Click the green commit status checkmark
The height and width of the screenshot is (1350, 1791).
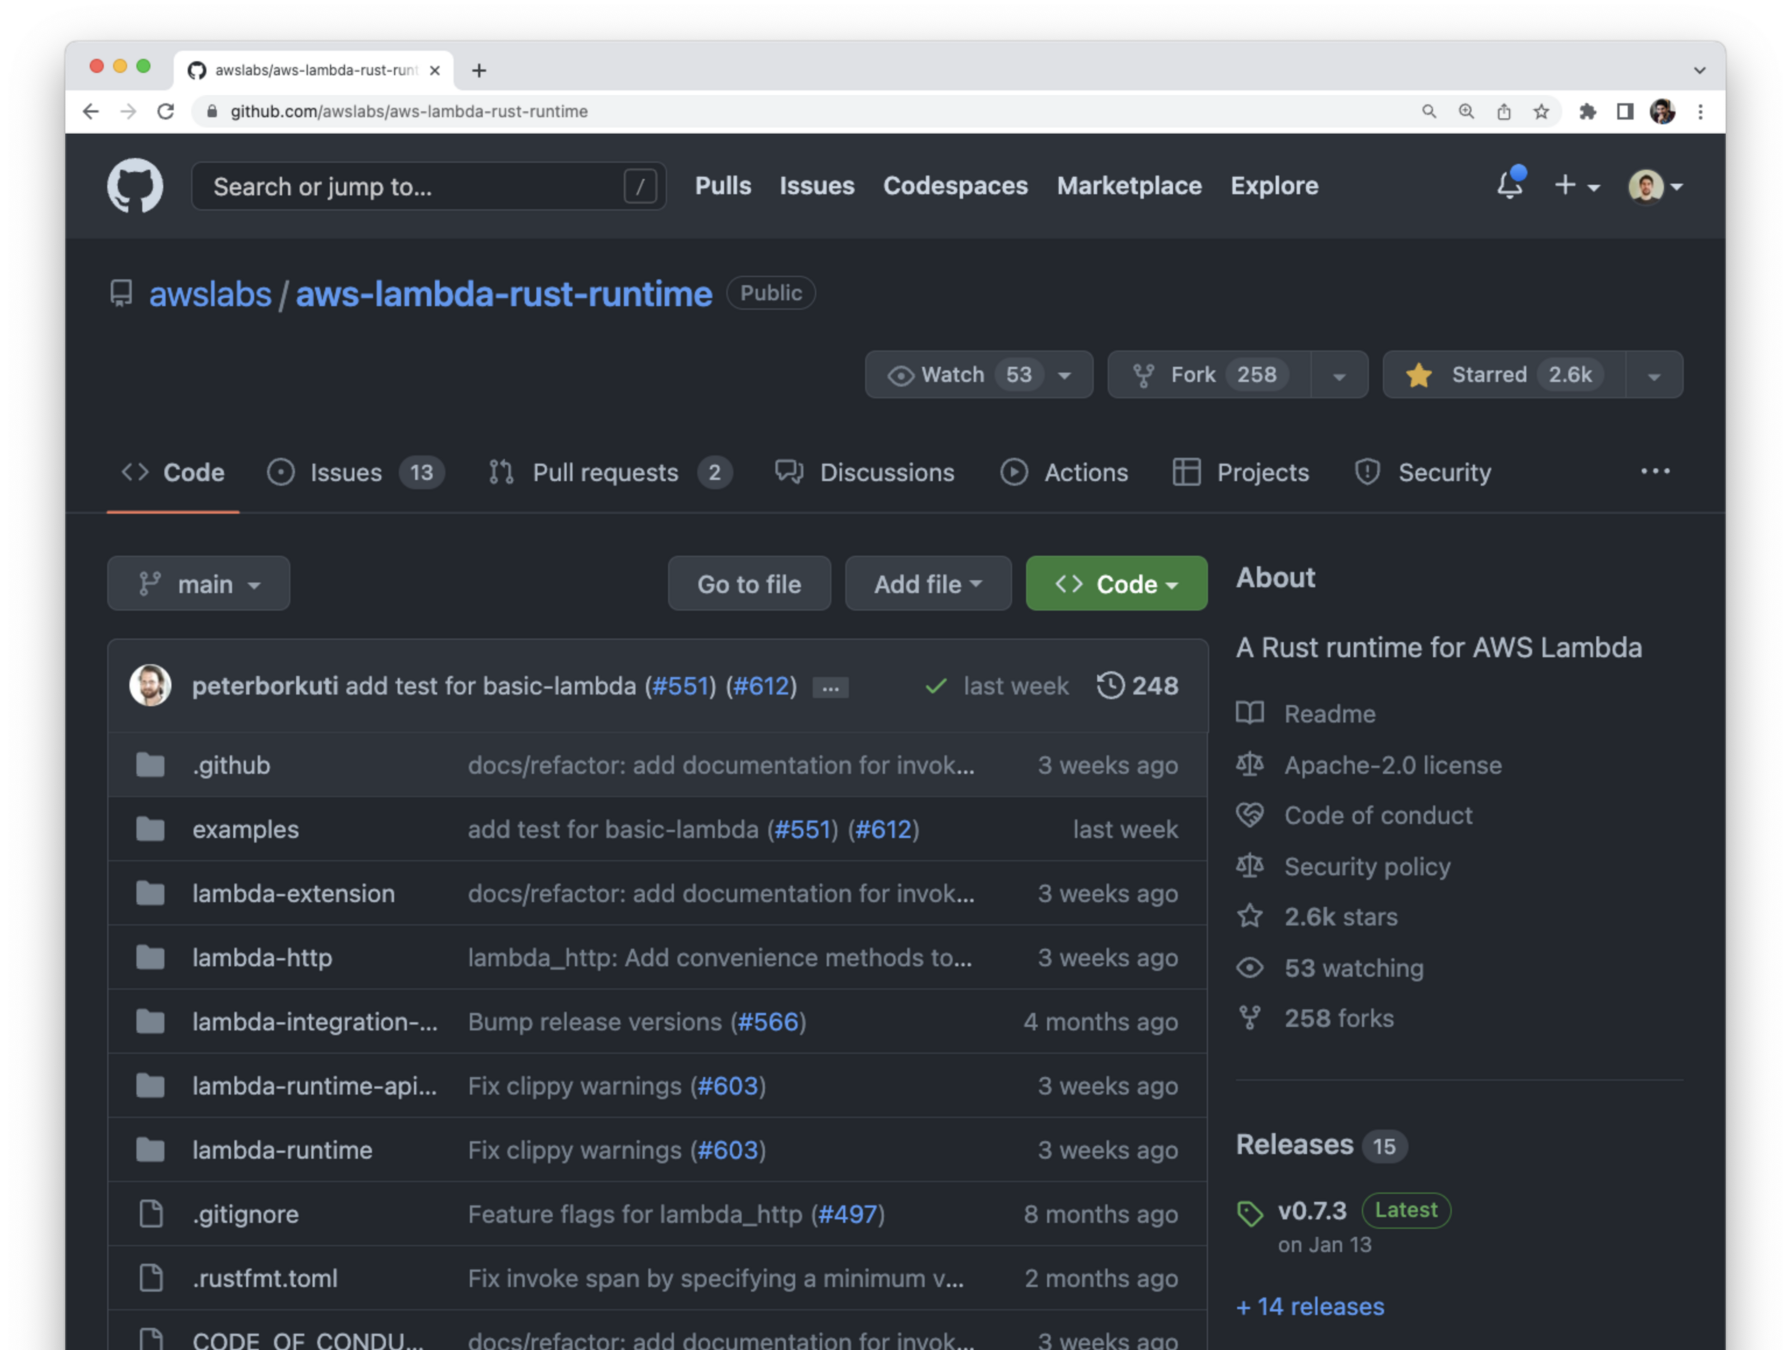click(936, 686)
